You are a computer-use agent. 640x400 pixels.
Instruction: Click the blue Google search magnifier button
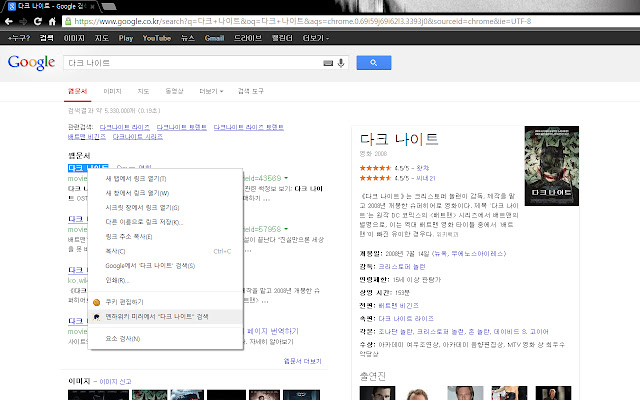(372, 63)
